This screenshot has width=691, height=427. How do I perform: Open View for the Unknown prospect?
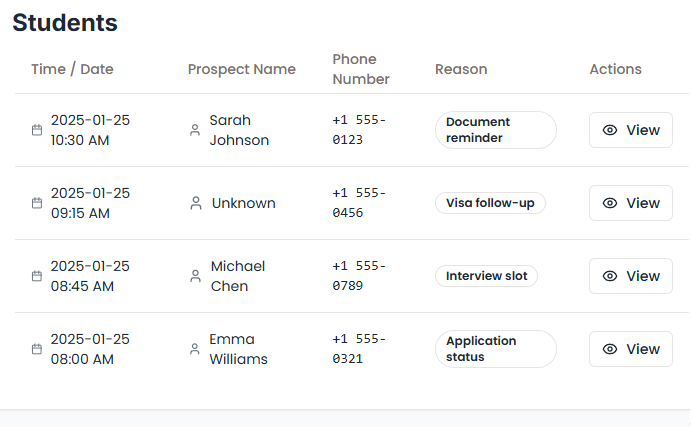pos(631,203)
